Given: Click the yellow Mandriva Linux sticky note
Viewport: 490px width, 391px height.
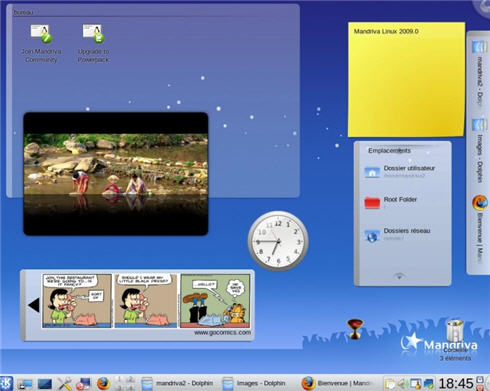Looking at the screenshot, I should coord(406,79).
